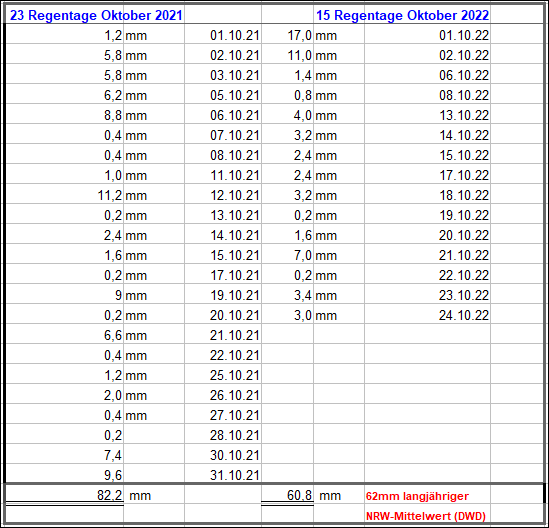Click the date cell 05.10.21
This screenshot has height=528, width=549.
(x=235, y=95)
